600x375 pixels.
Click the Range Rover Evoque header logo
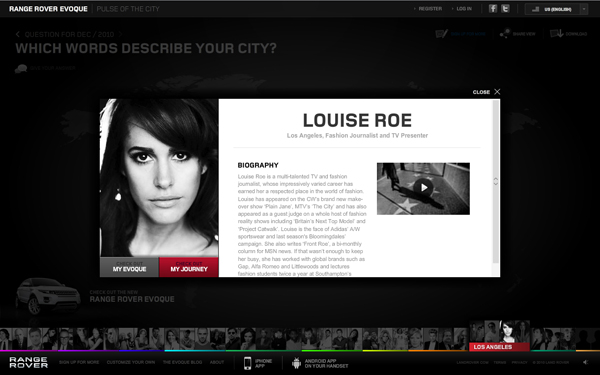[x=48, y=9]
